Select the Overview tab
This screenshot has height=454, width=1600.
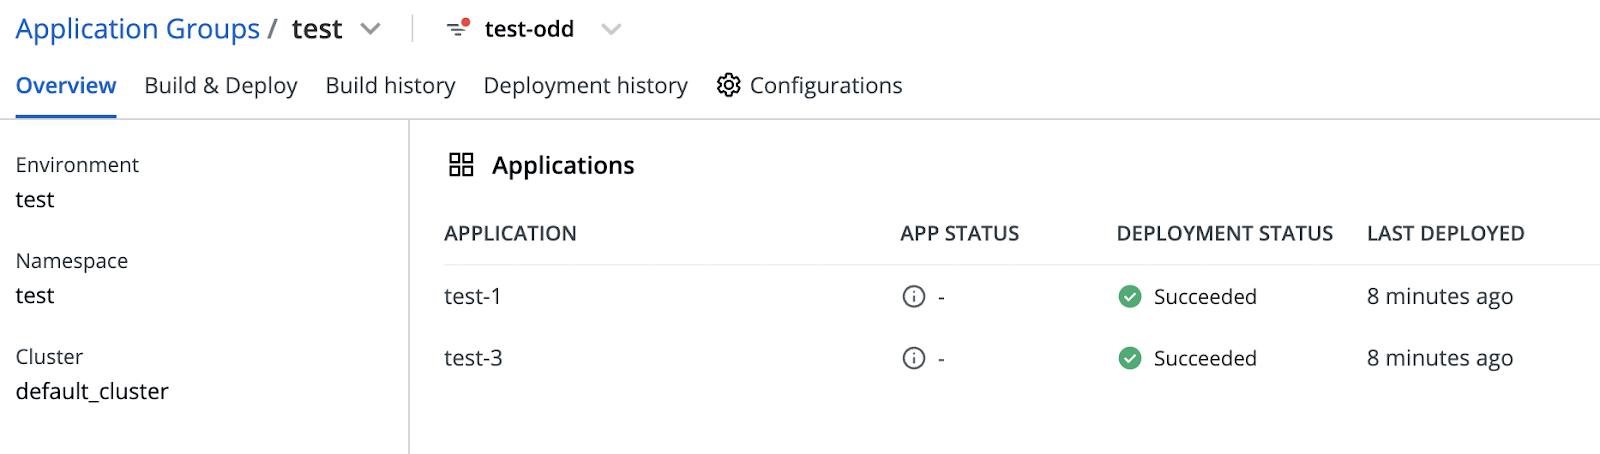(66, 86)
